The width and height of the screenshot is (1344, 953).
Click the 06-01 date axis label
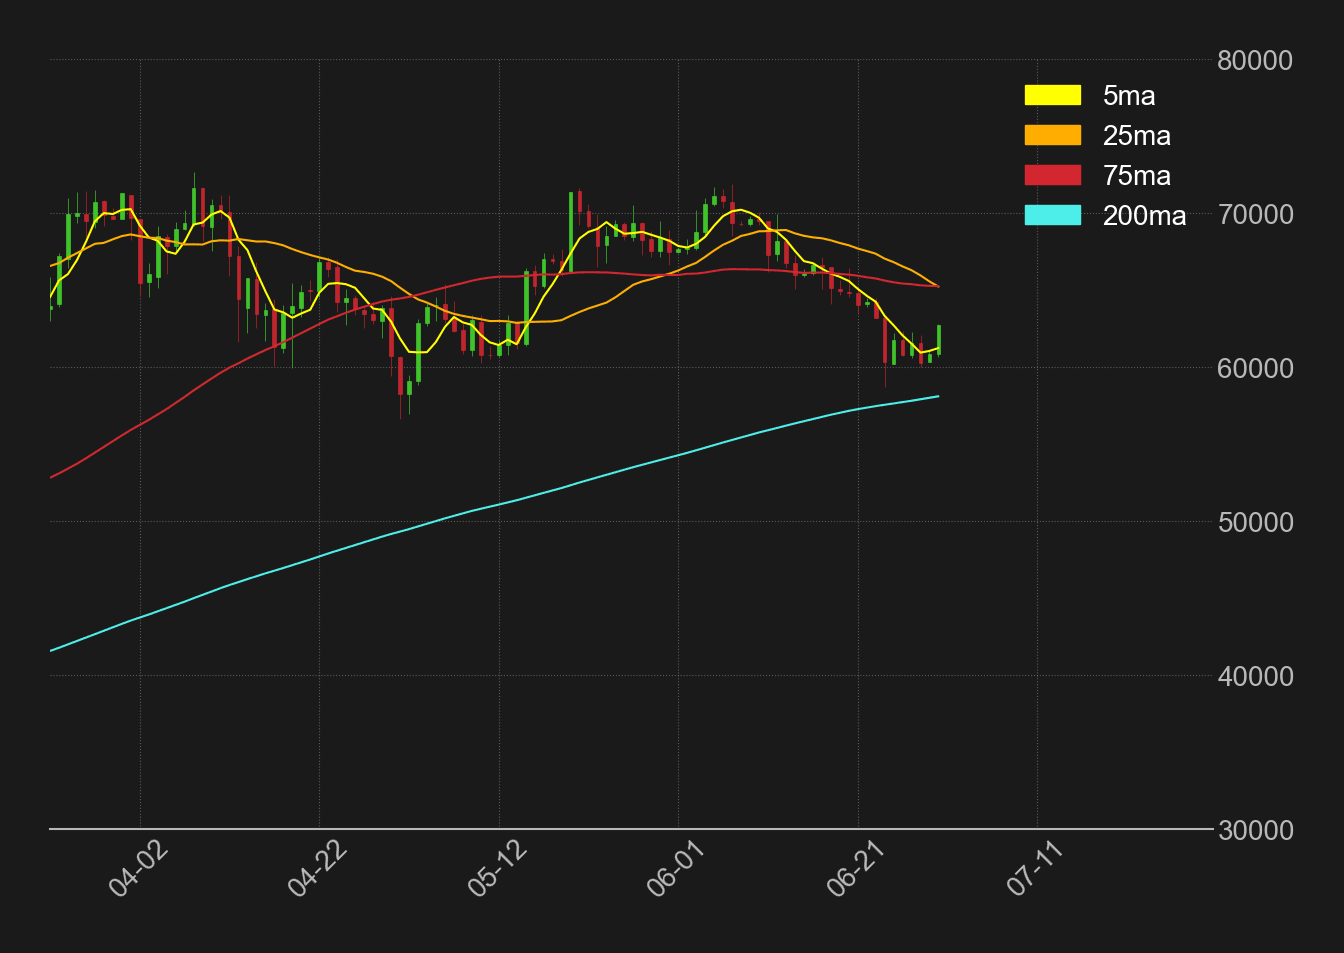(x=676, y=869)
